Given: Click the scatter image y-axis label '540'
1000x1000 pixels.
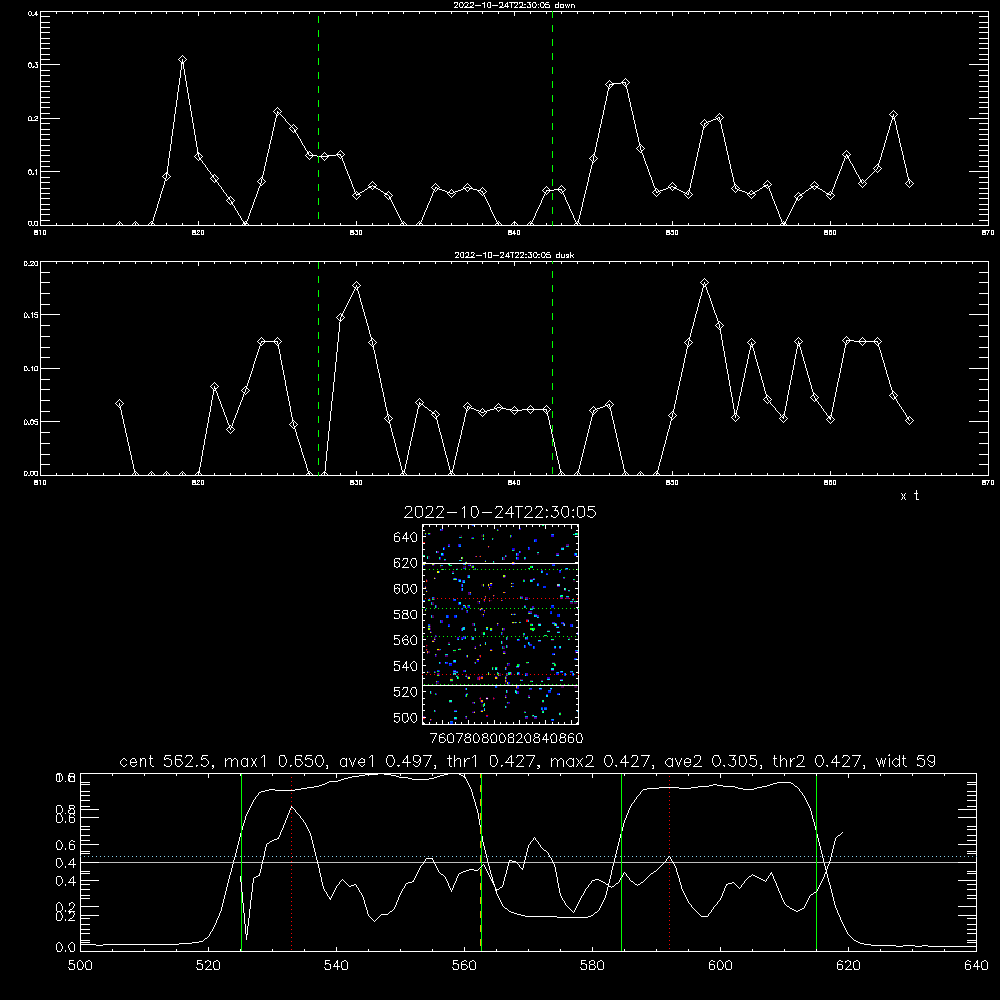Looking at the screenshot, I should (x=406, y=666).
